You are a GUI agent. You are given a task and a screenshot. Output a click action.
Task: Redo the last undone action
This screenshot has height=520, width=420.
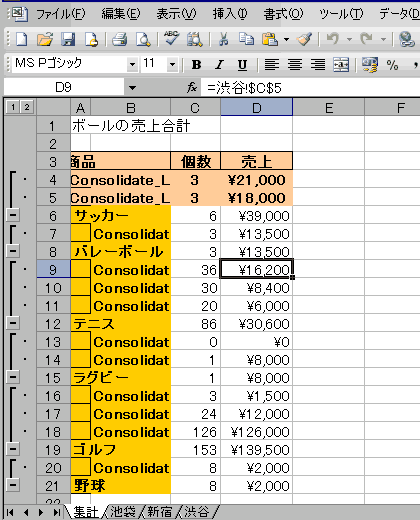pyautogui.click(x=367, y=39)
